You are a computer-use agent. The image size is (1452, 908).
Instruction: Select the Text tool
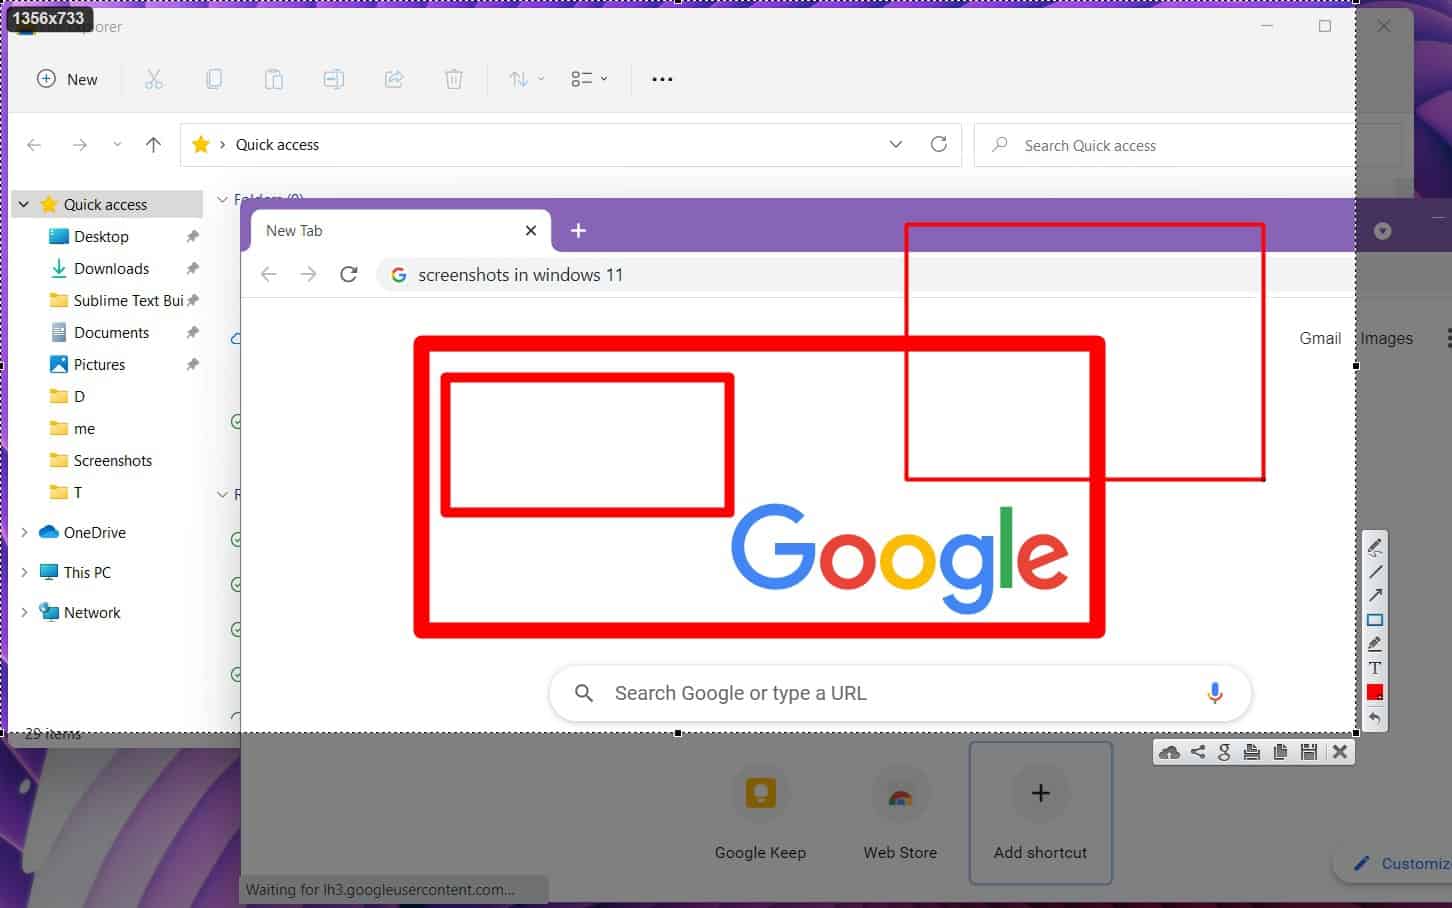pos(1375,668)
